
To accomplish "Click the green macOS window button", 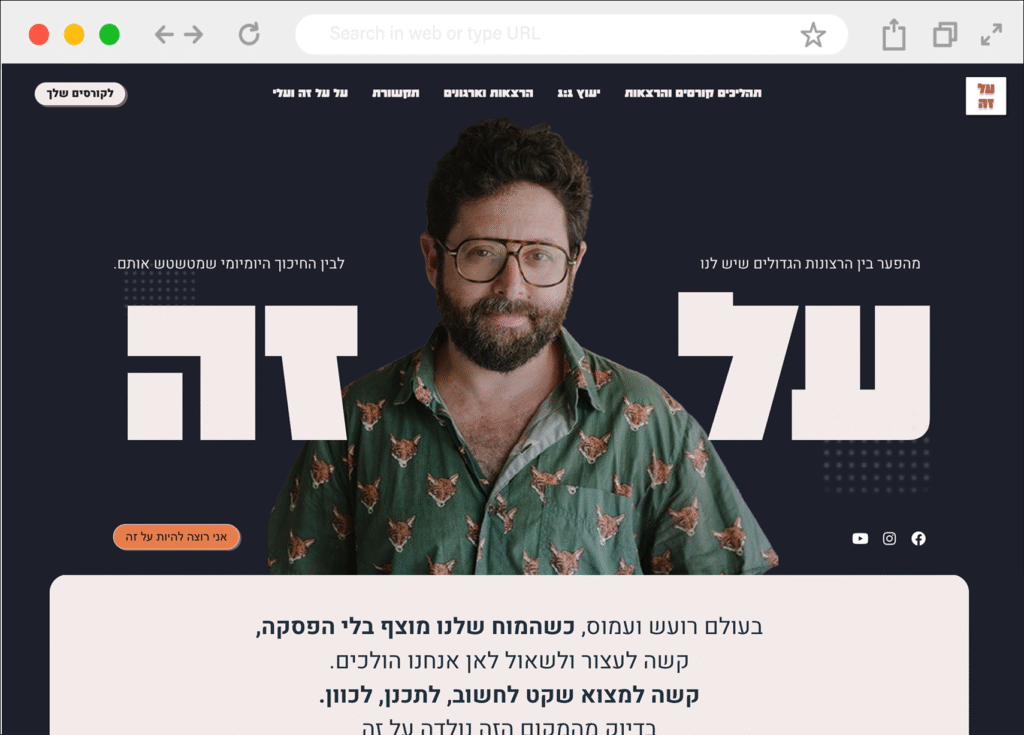I will (x=109, y=34).
